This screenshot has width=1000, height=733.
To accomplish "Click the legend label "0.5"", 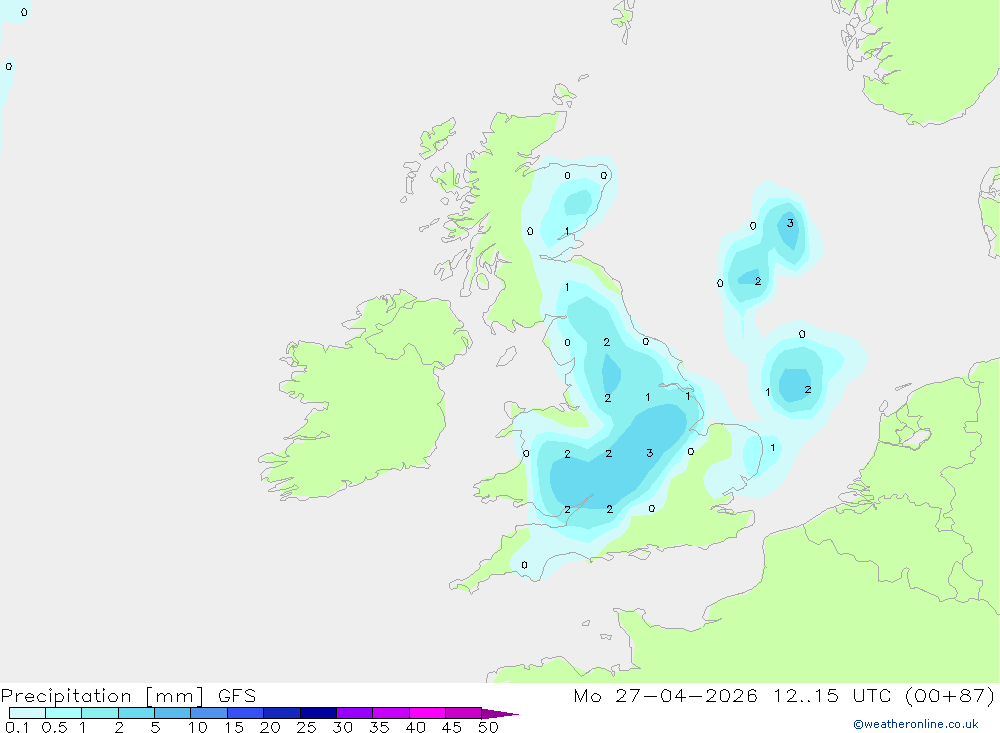I will (54, 727).
